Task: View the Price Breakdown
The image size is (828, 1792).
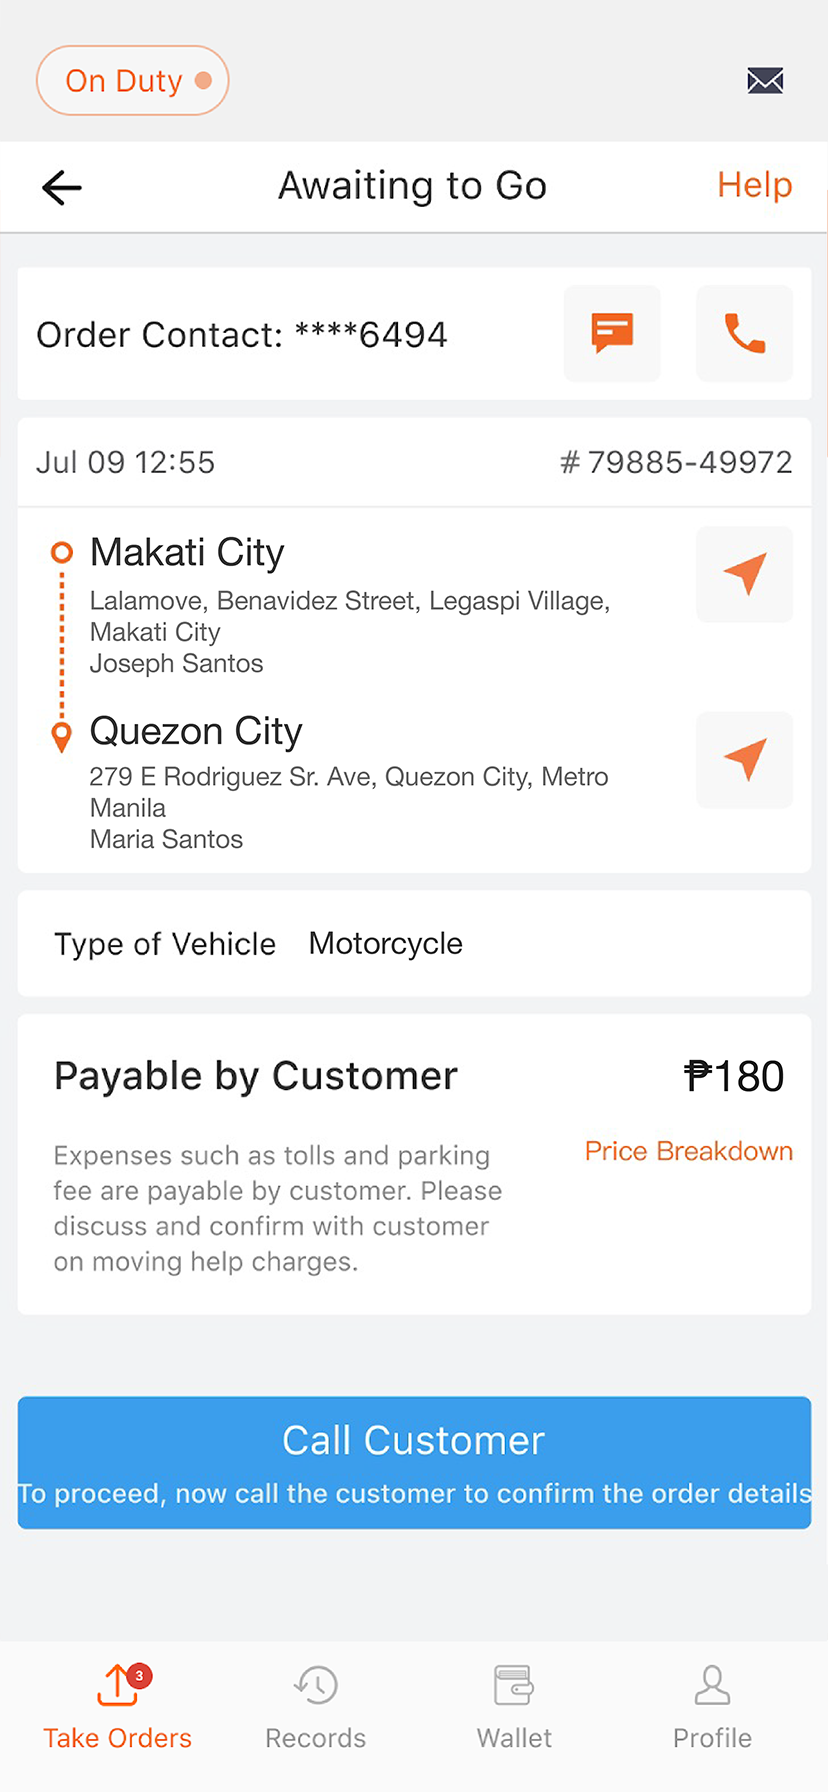Action: click(688, 1151)
